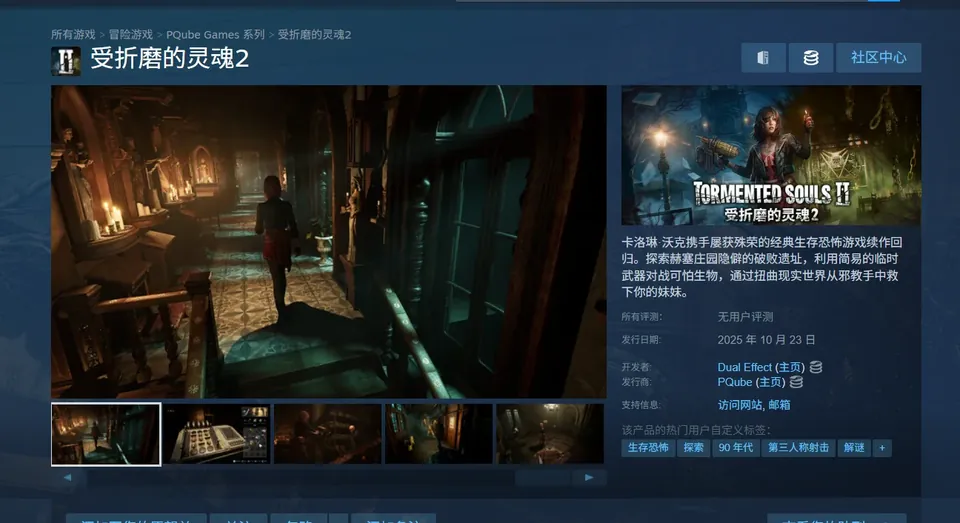Select the 解谜 tag
The width and height of the screenshot is (960, 523).
click(854, 448)
